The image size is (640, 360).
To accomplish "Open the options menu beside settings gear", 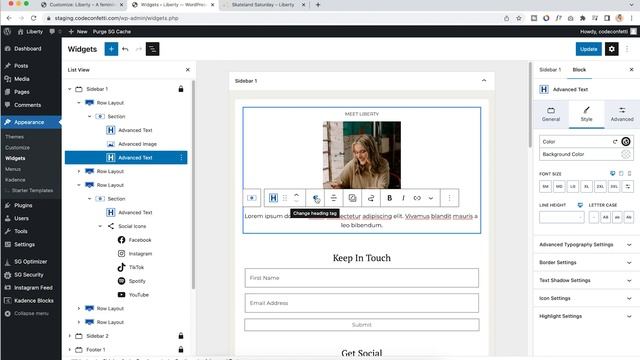I will [627, 49].
